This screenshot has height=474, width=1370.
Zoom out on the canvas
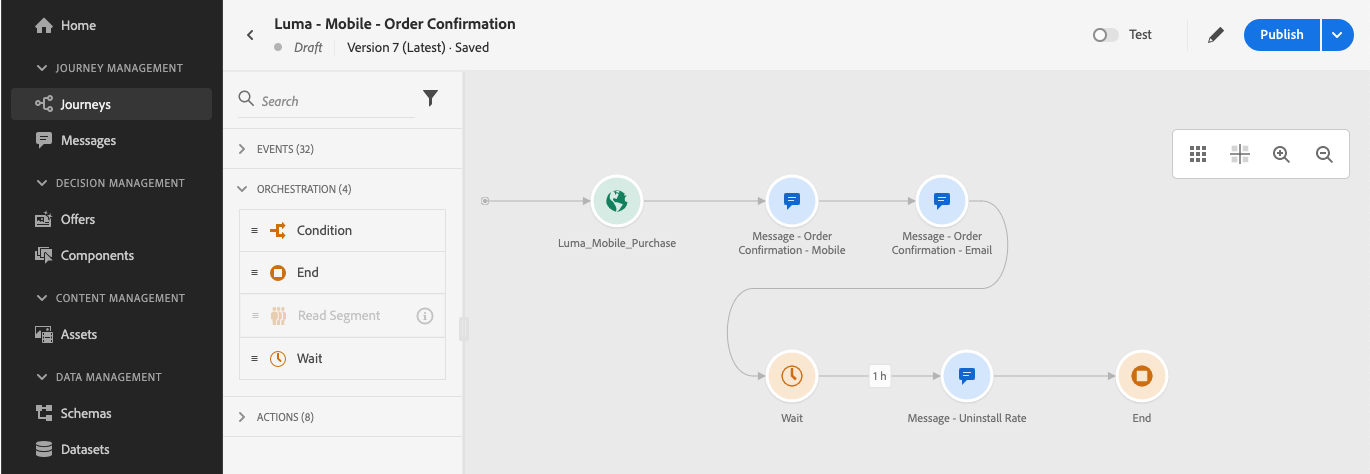[x=1324, y=154]
